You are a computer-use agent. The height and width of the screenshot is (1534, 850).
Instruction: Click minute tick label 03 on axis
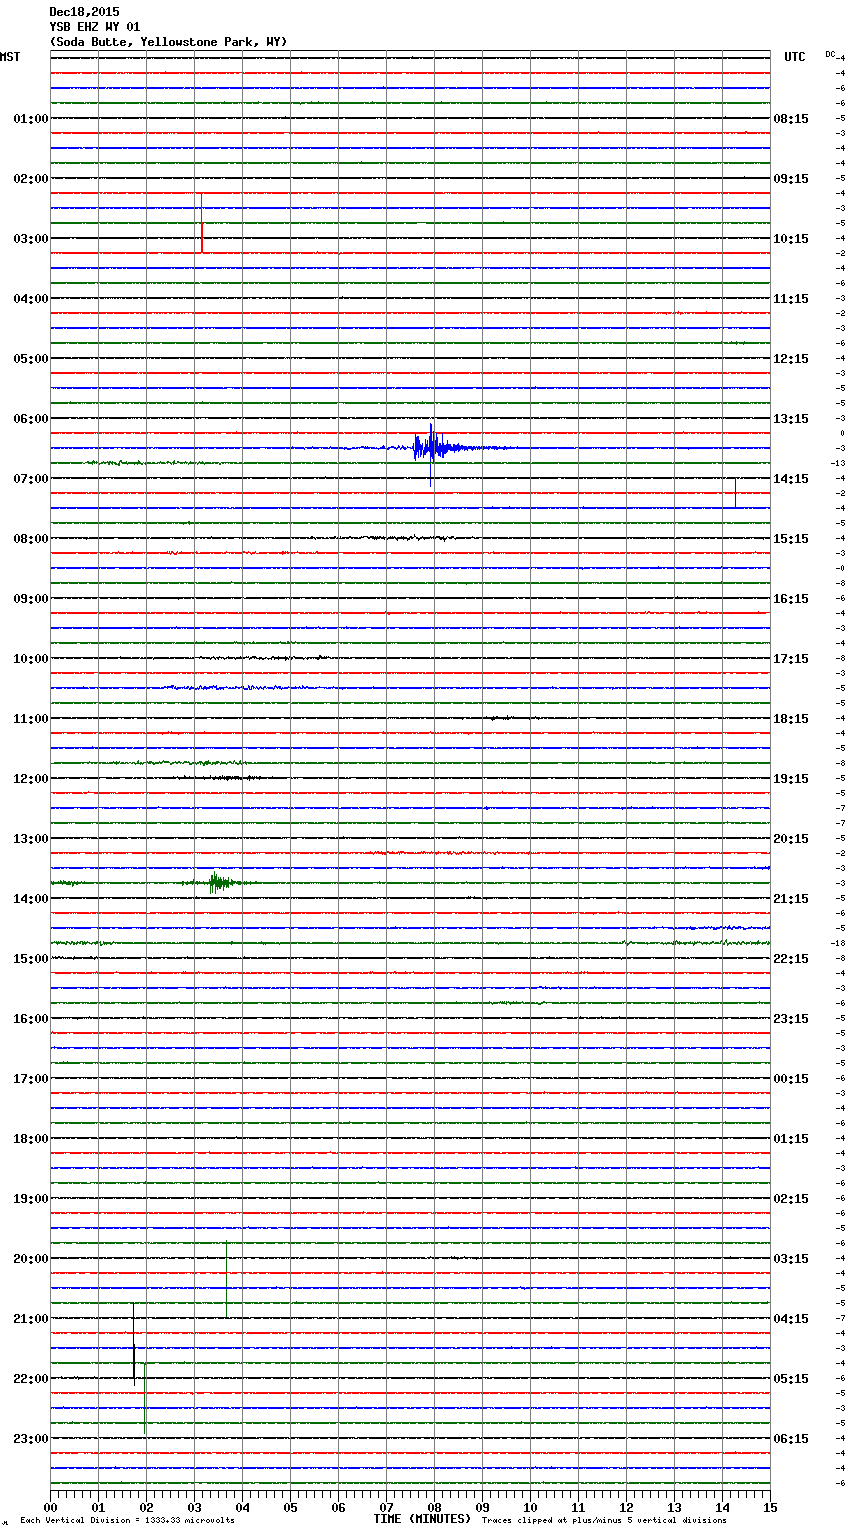[x=194, y=1507]
